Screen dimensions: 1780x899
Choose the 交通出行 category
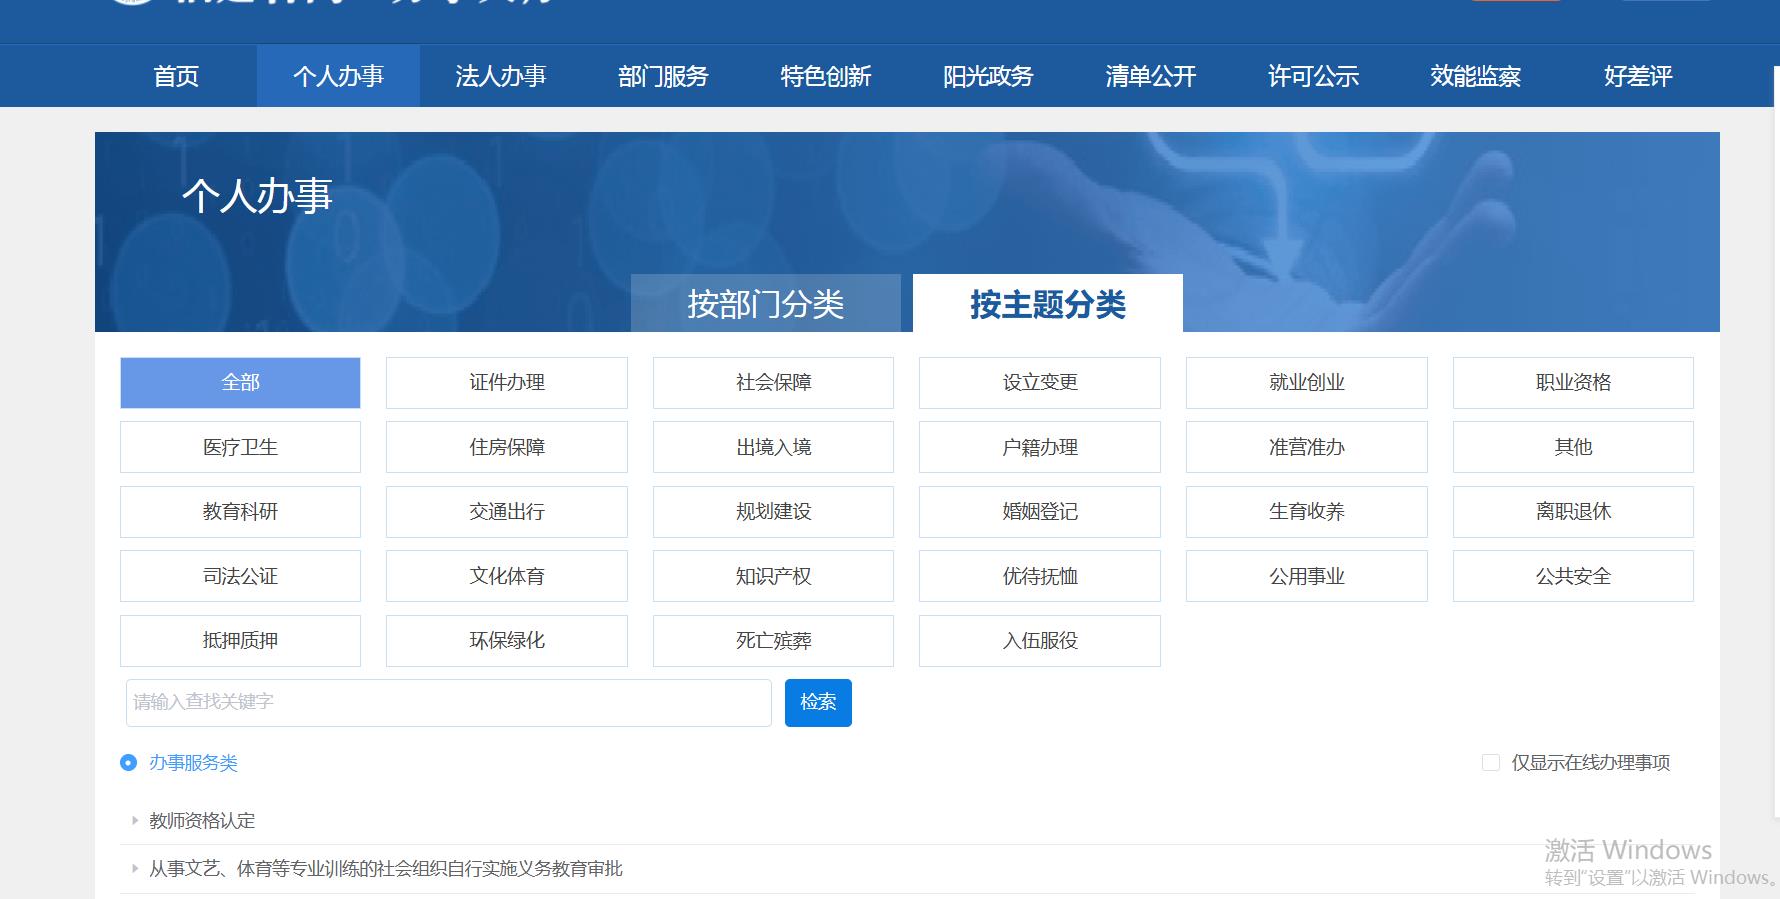(507, 512)
